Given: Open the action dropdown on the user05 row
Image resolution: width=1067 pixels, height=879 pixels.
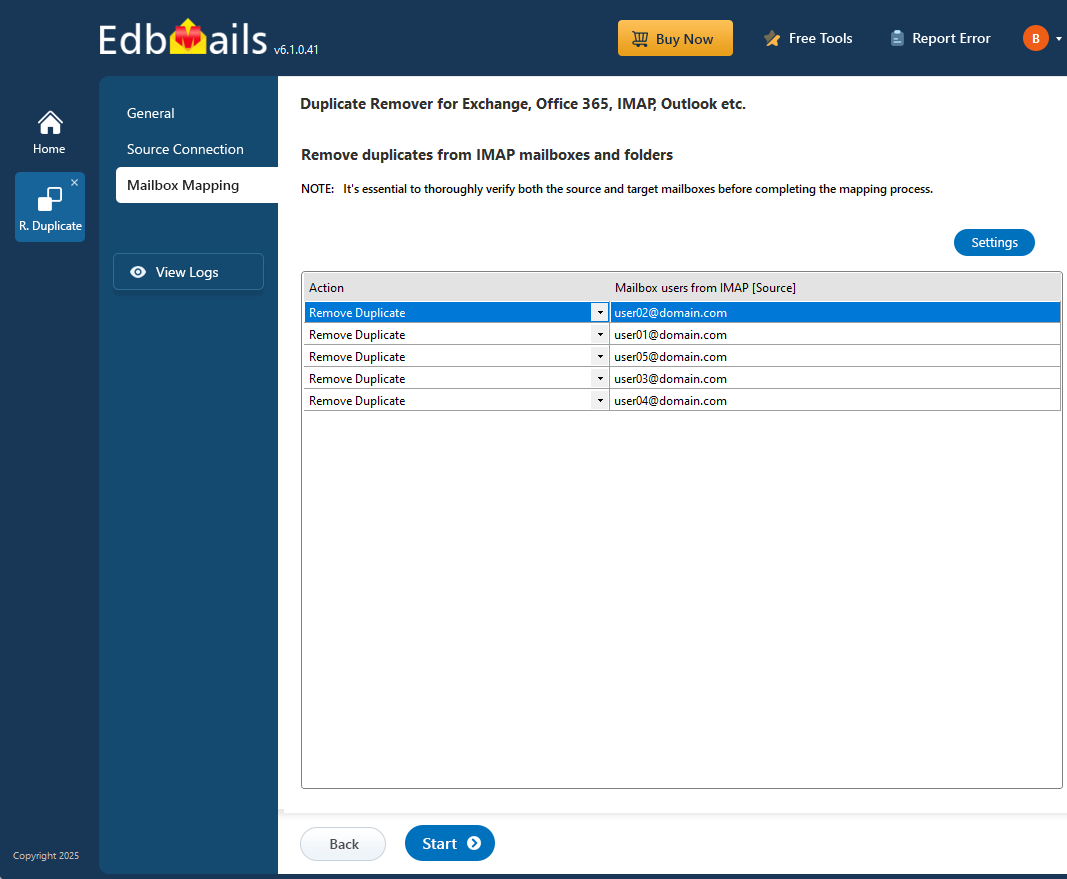Looking at the screenshot, I should click(600, 356).
